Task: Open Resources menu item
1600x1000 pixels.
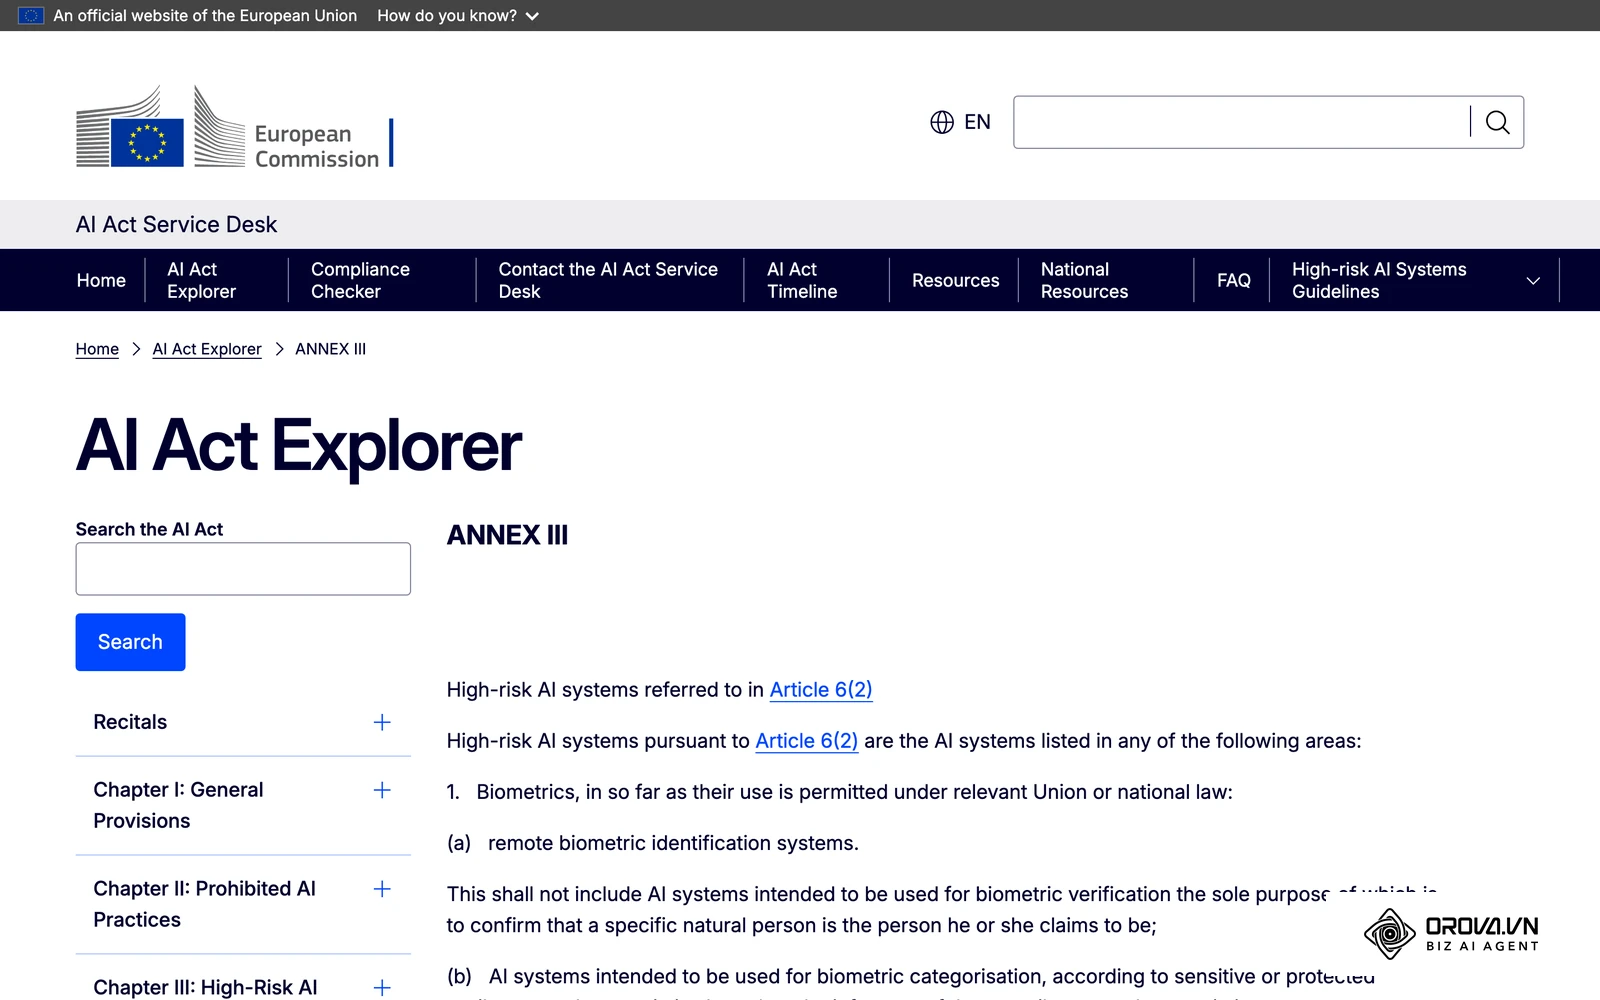Action: [955, 281]
